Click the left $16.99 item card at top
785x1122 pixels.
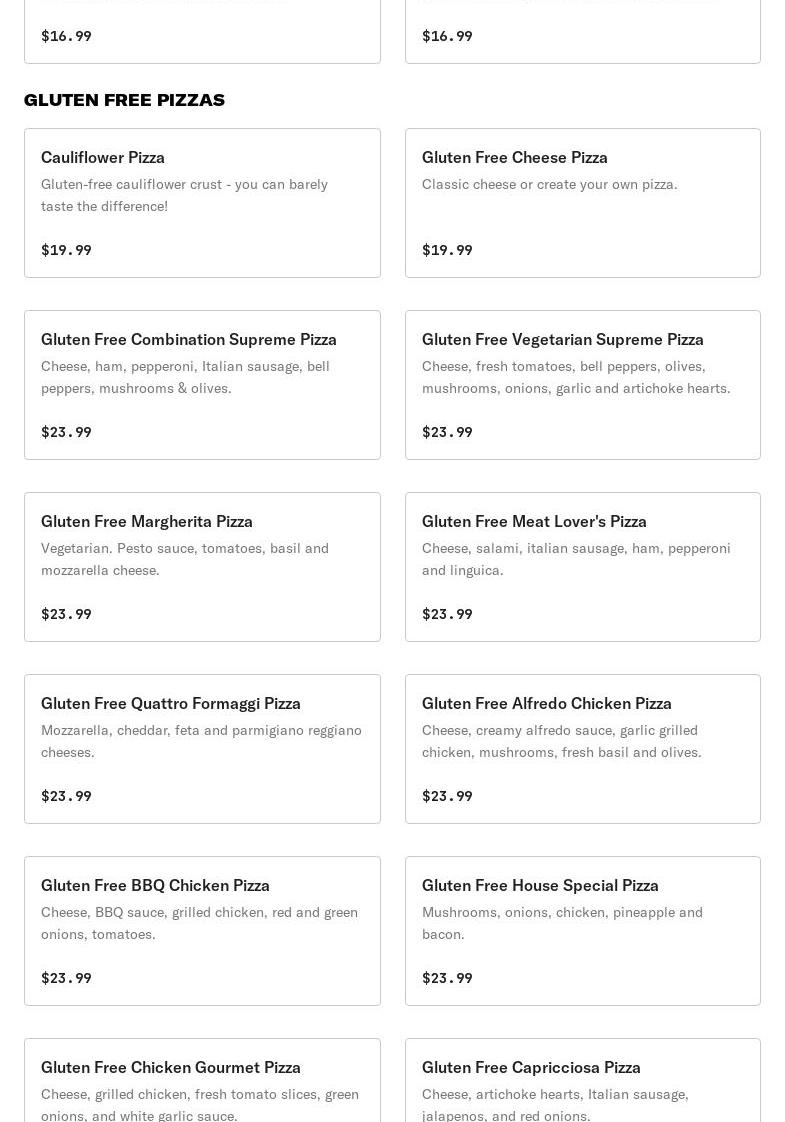click(203, 31)
